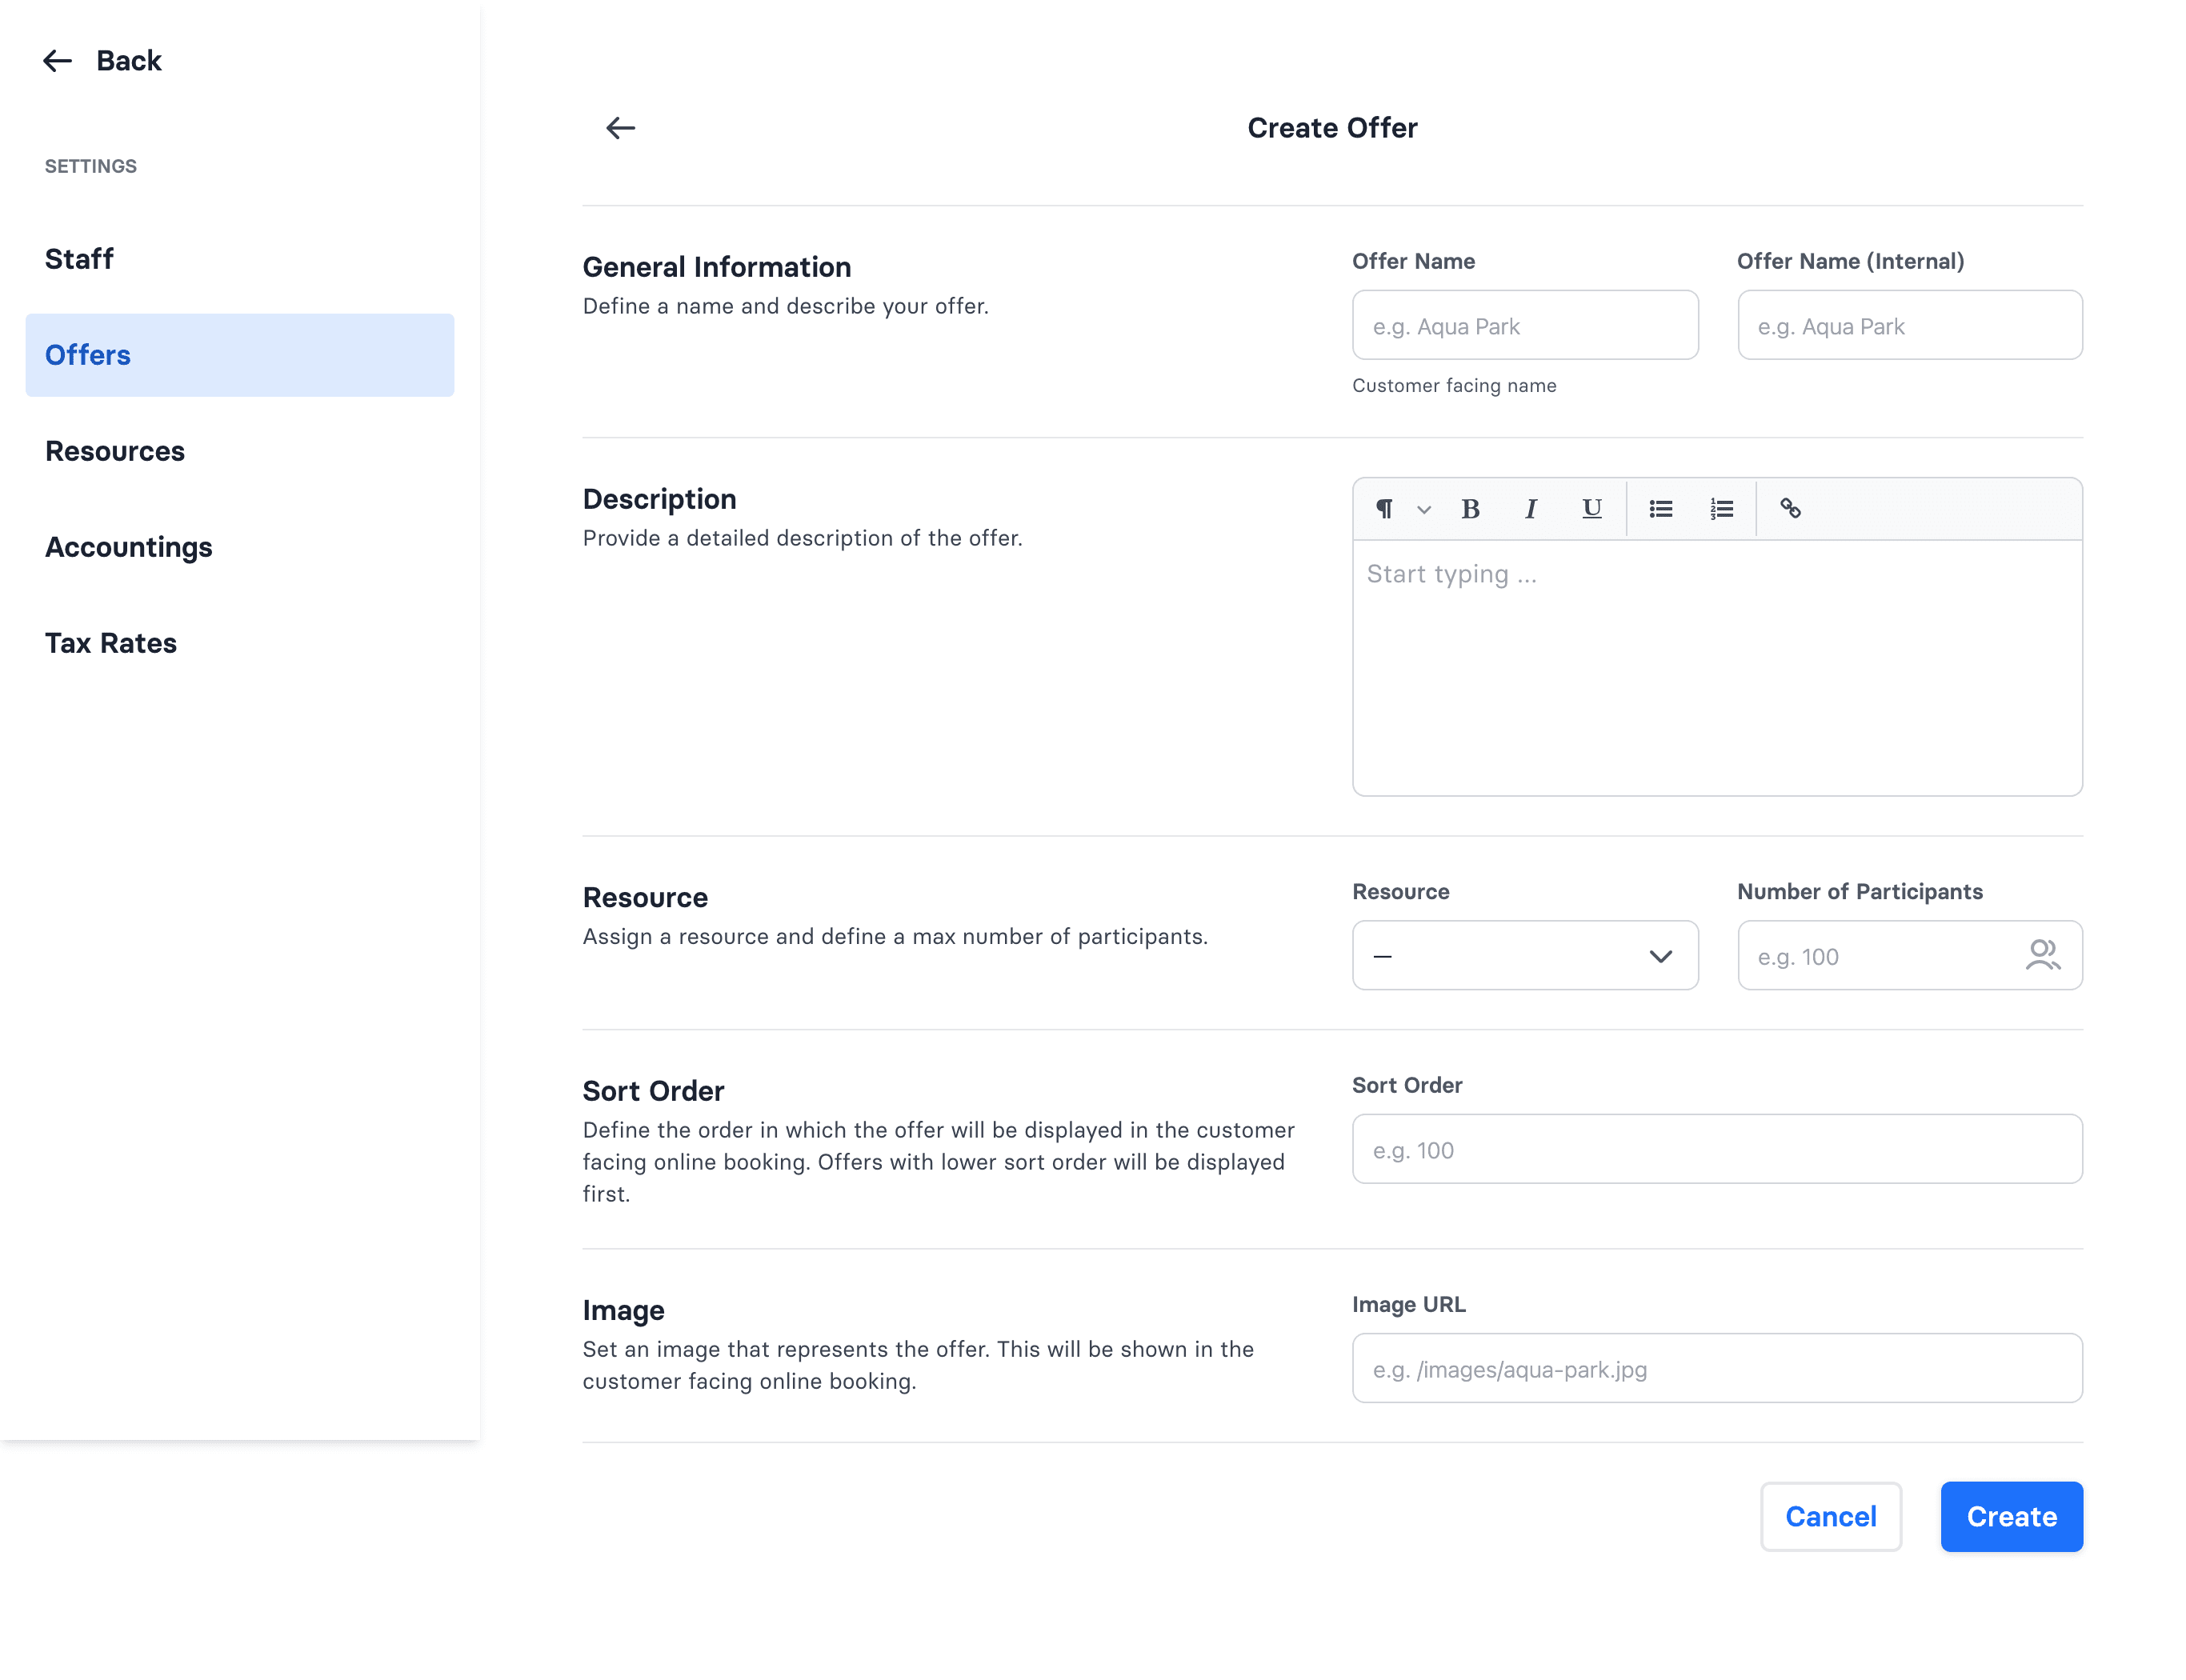2186x1680 pixels.
Task: Toggle italic formatting in description editor
Action: (x=1530, y=509)
